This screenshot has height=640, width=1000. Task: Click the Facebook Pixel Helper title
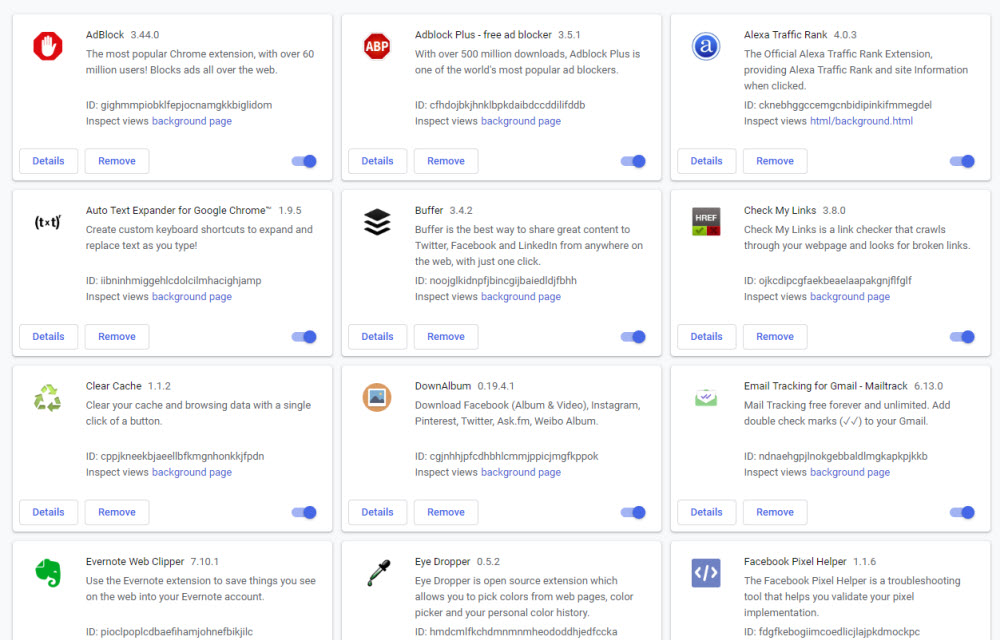[x=795, y=562]
